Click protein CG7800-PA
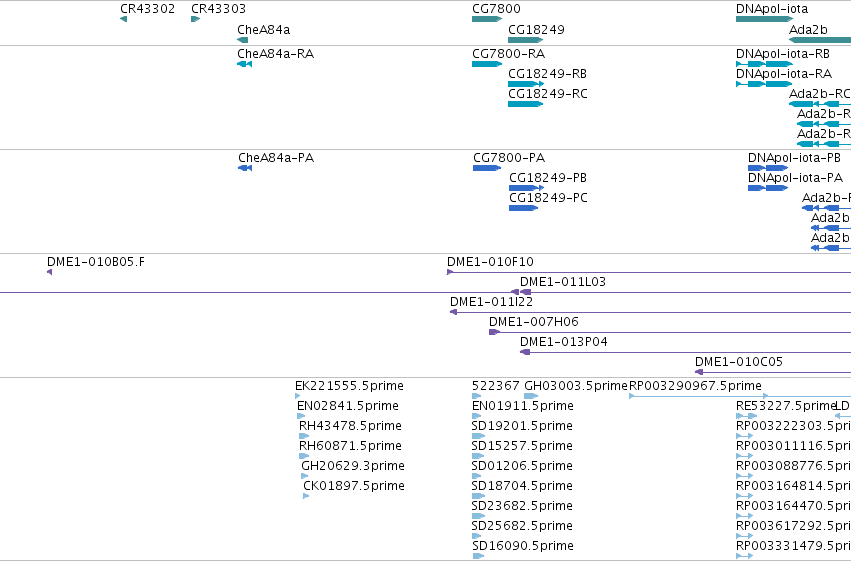 tap(509, 158)
